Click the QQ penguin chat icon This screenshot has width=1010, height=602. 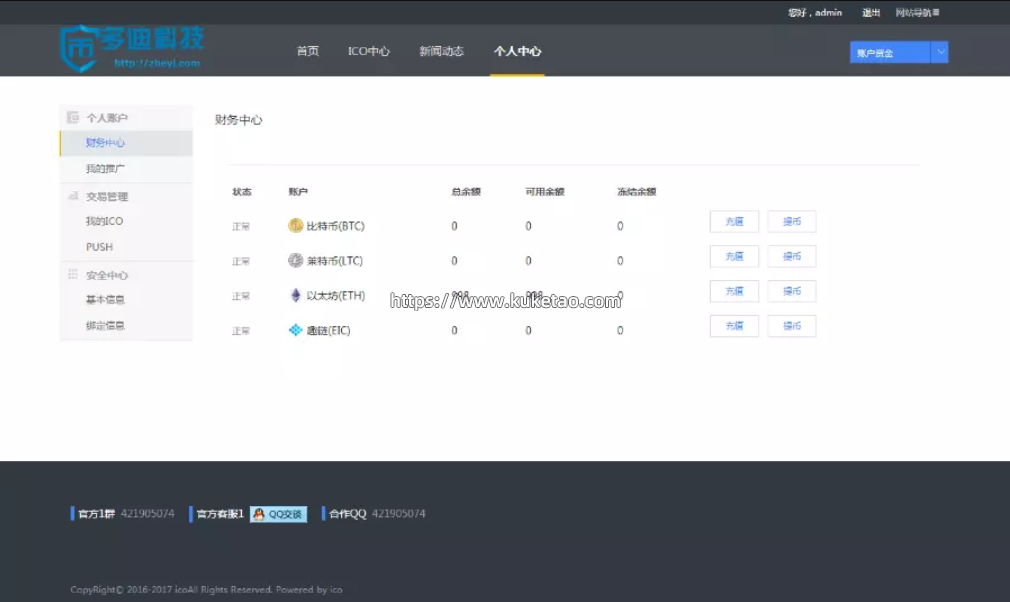tap(258, 514)
